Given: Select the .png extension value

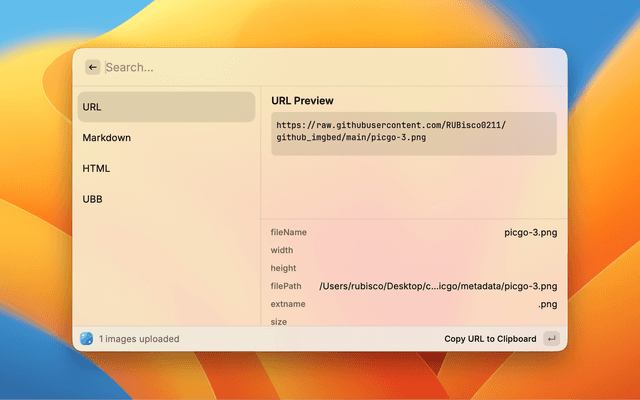Looking at the screenshot, I should coord(547,304).
